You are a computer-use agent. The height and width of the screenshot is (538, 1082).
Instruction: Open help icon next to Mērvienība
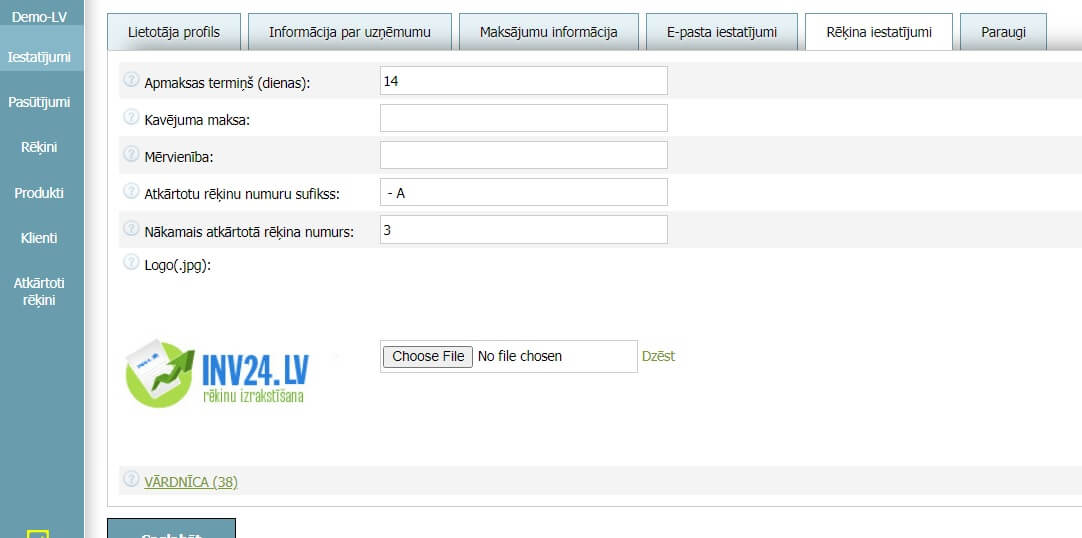click(131, 155)
